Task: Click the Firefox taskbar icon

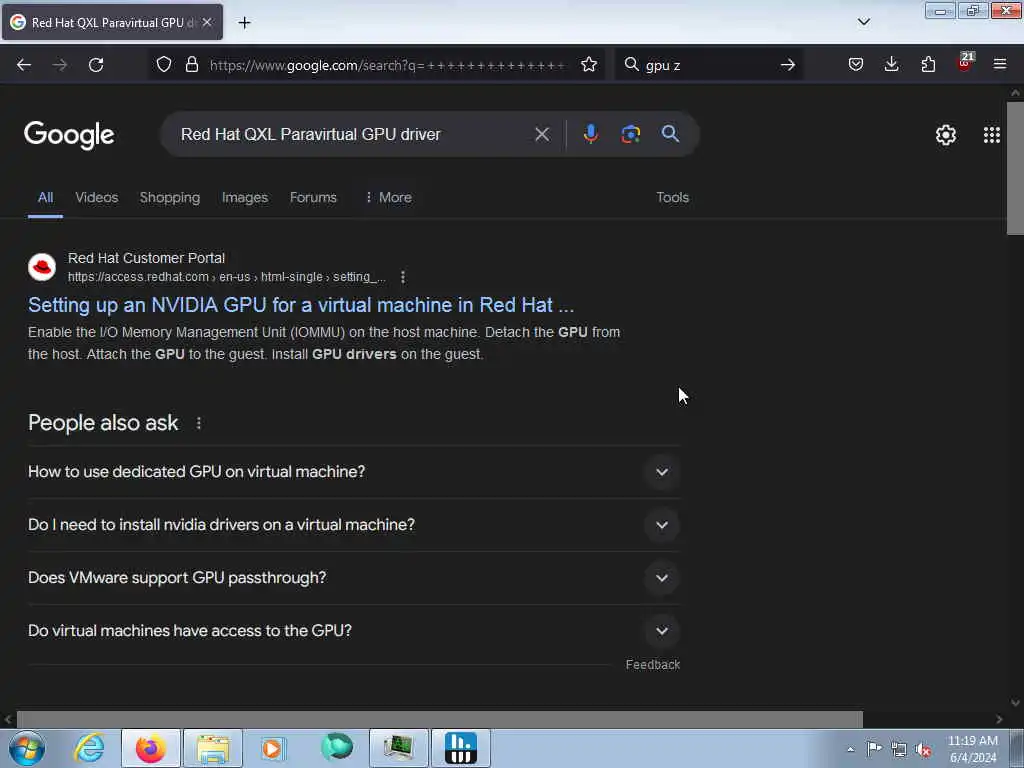Action: tap(150, 748)
